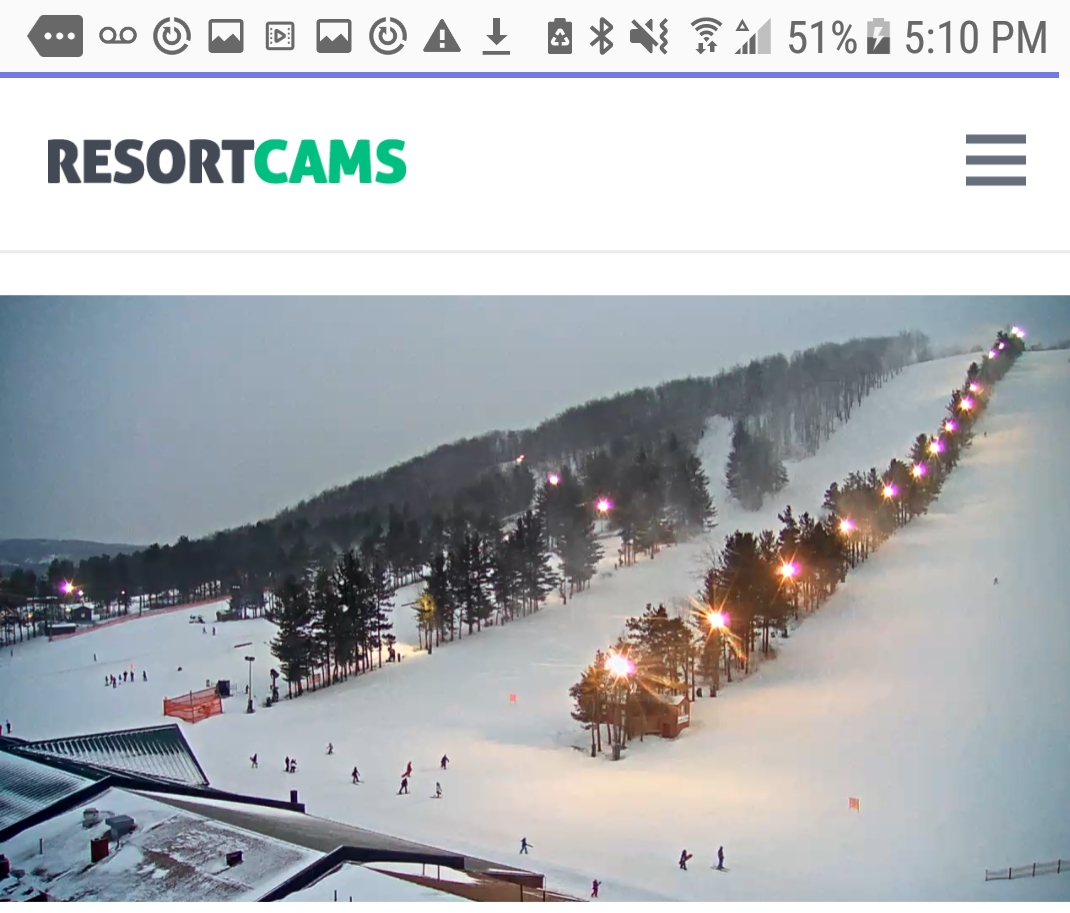Tap the muted vibrate sound icon
This screenshot has width=1070, height=913.
click(649, 36)
